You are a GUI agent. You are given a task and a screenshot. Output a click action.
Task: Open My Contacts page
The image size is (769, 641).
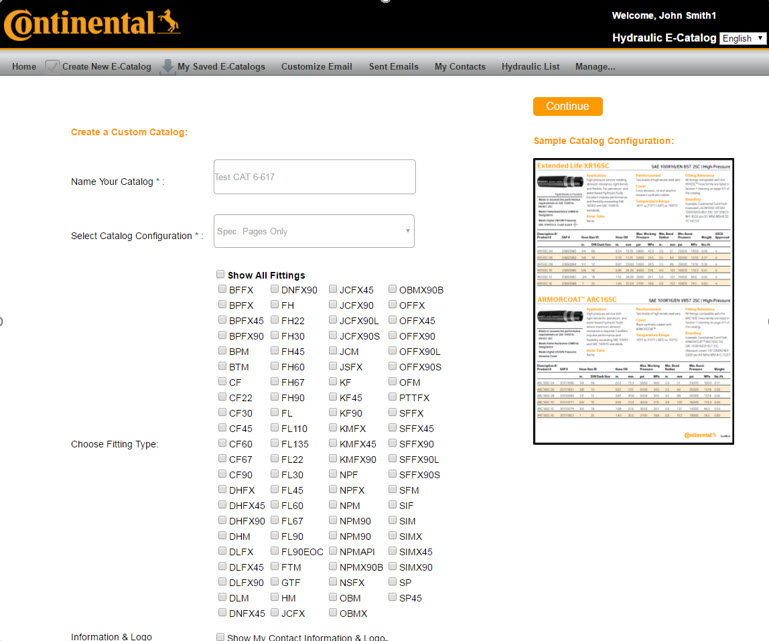pyautogui.click(x=460, y=67)
